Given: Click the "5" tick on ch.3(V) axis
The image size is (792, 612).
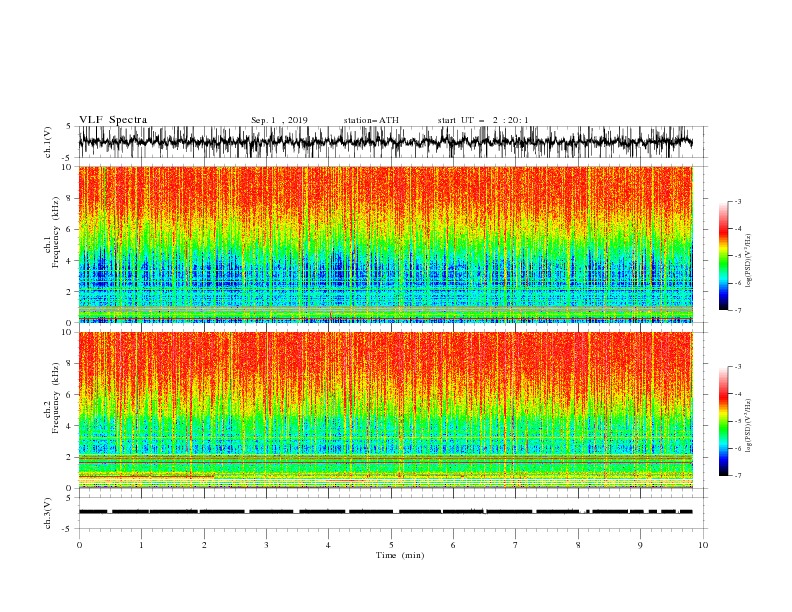Looking at the screenshot, I should pyautogui.click(x=69, y=497).
